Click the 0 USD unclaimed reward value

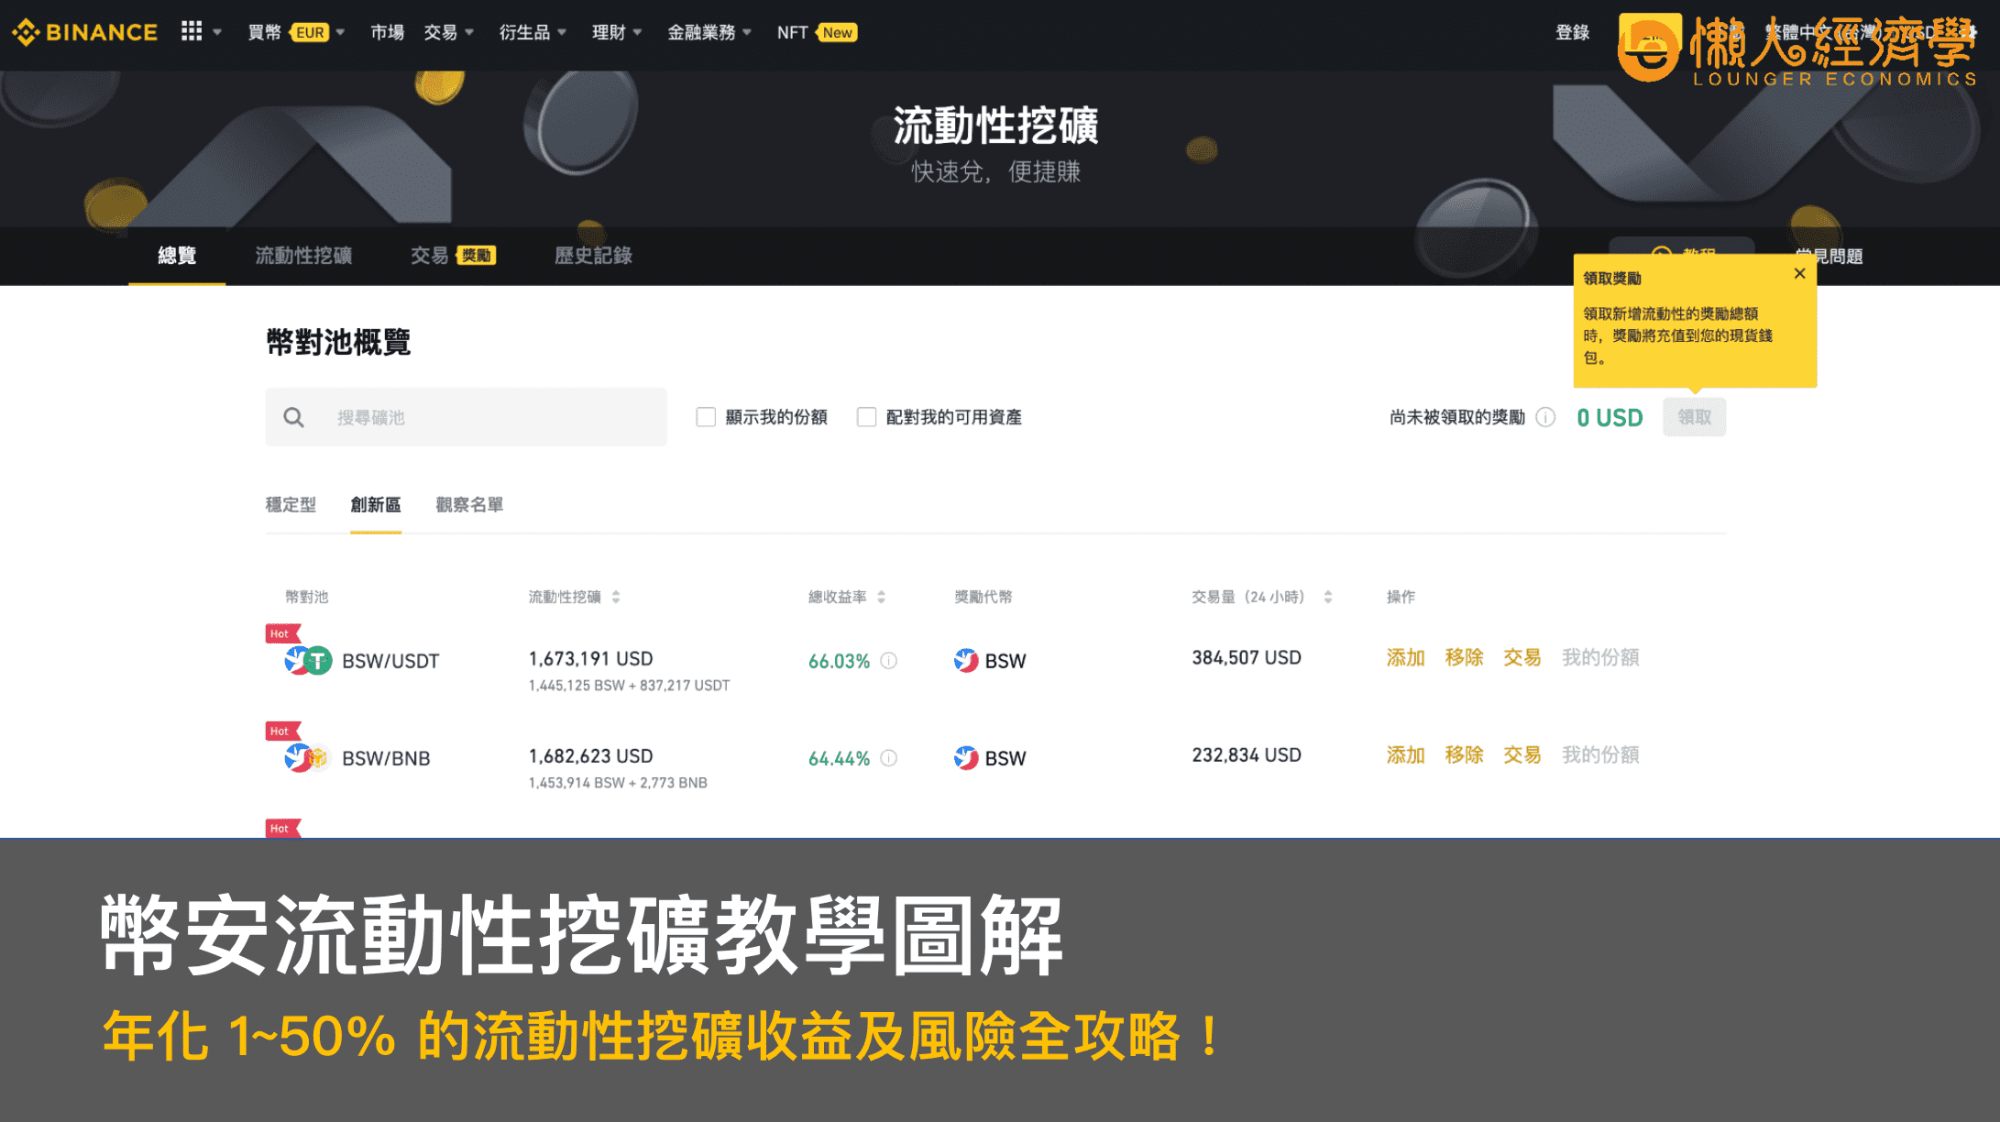(x=1609, y=417)
